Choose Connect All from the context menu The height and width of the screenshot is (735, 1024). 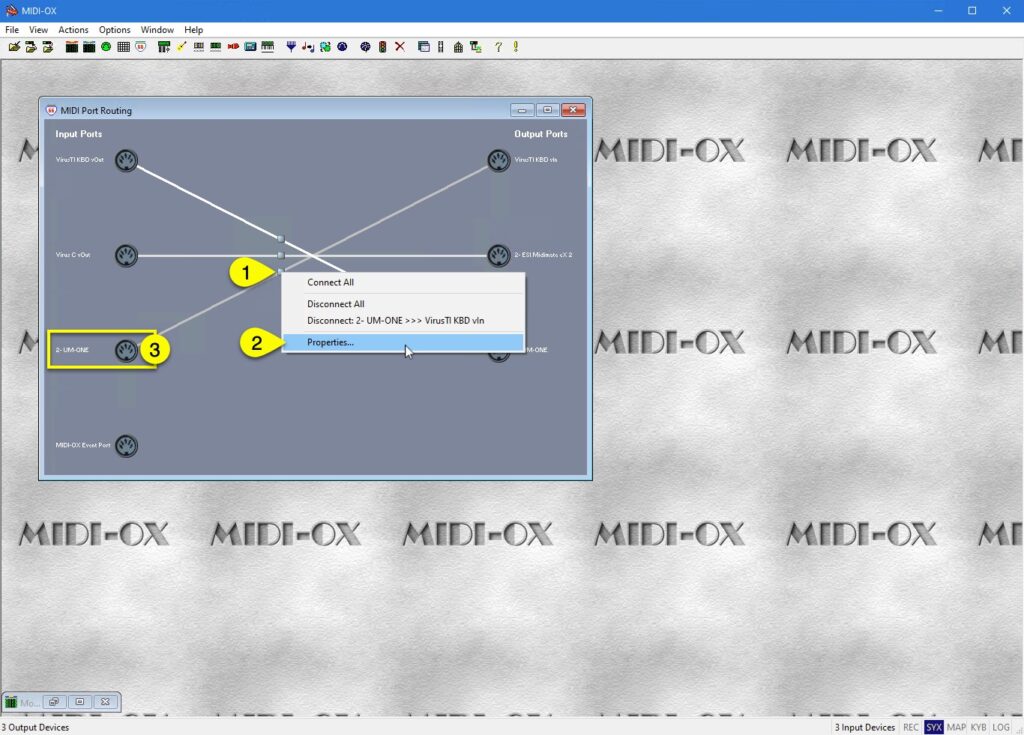(x=330, y=282)
